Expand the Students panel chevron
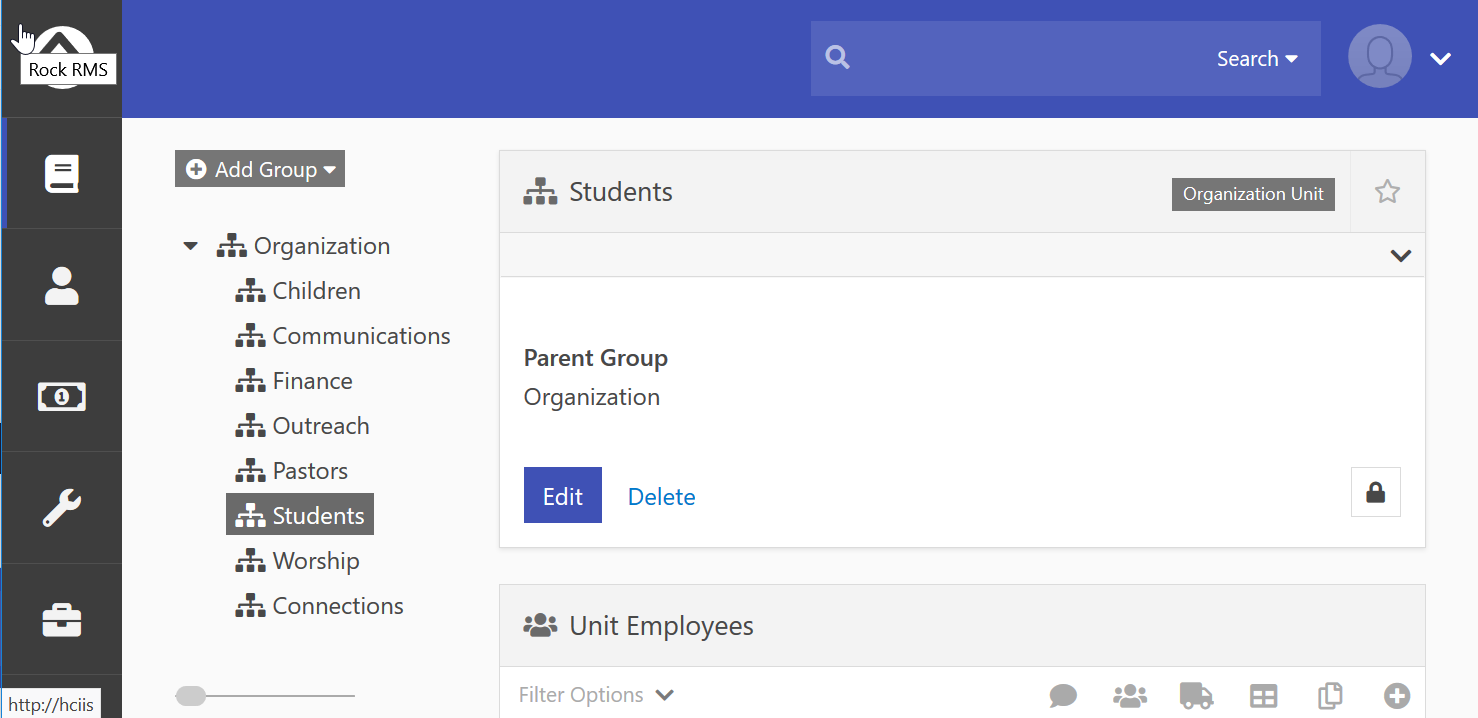The height and width of the screenshot is (718, 1478). click(x=1400, y=256)
